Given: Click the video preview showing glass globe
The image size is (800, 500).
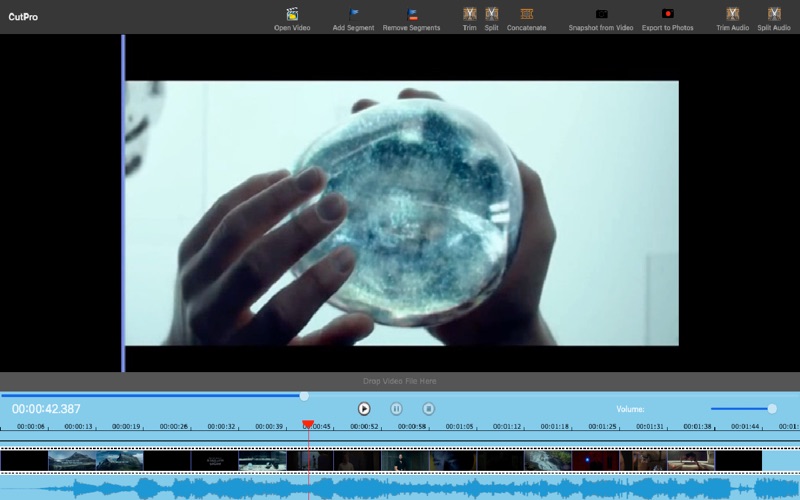Looking at the screenshot, I should pyautogui.click(x=402, y=213).
